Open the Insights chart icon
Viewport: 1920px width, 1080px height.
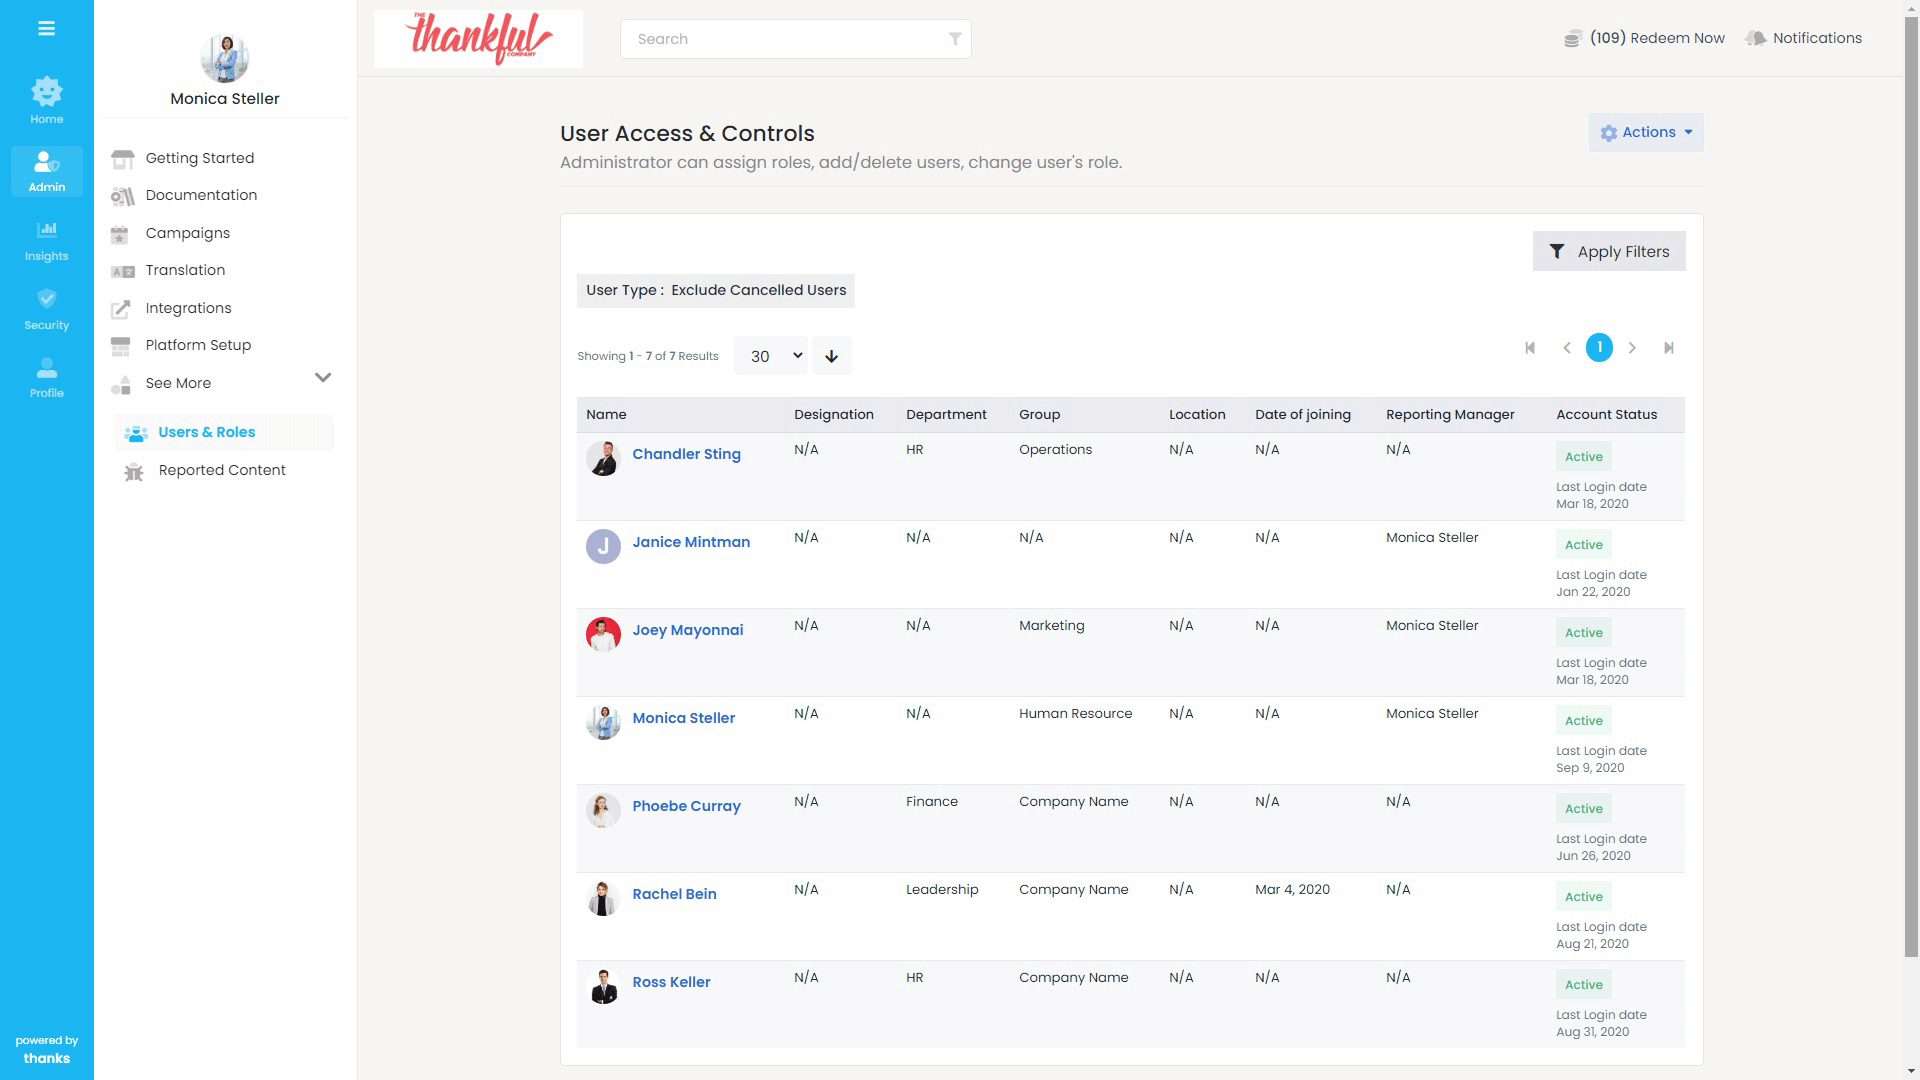pyautogui.click(x=46, y=240)
